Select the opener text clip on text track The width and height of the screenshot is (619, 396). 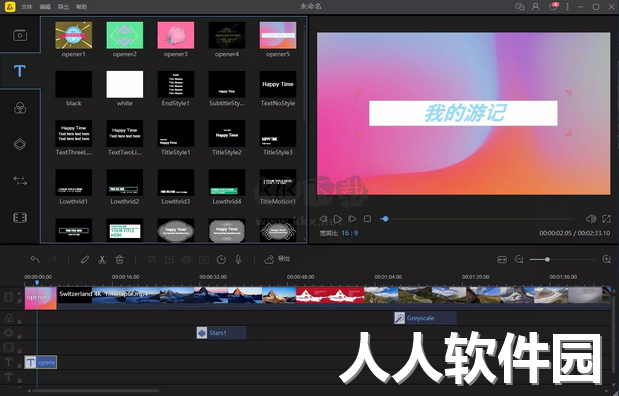point(41,362)
